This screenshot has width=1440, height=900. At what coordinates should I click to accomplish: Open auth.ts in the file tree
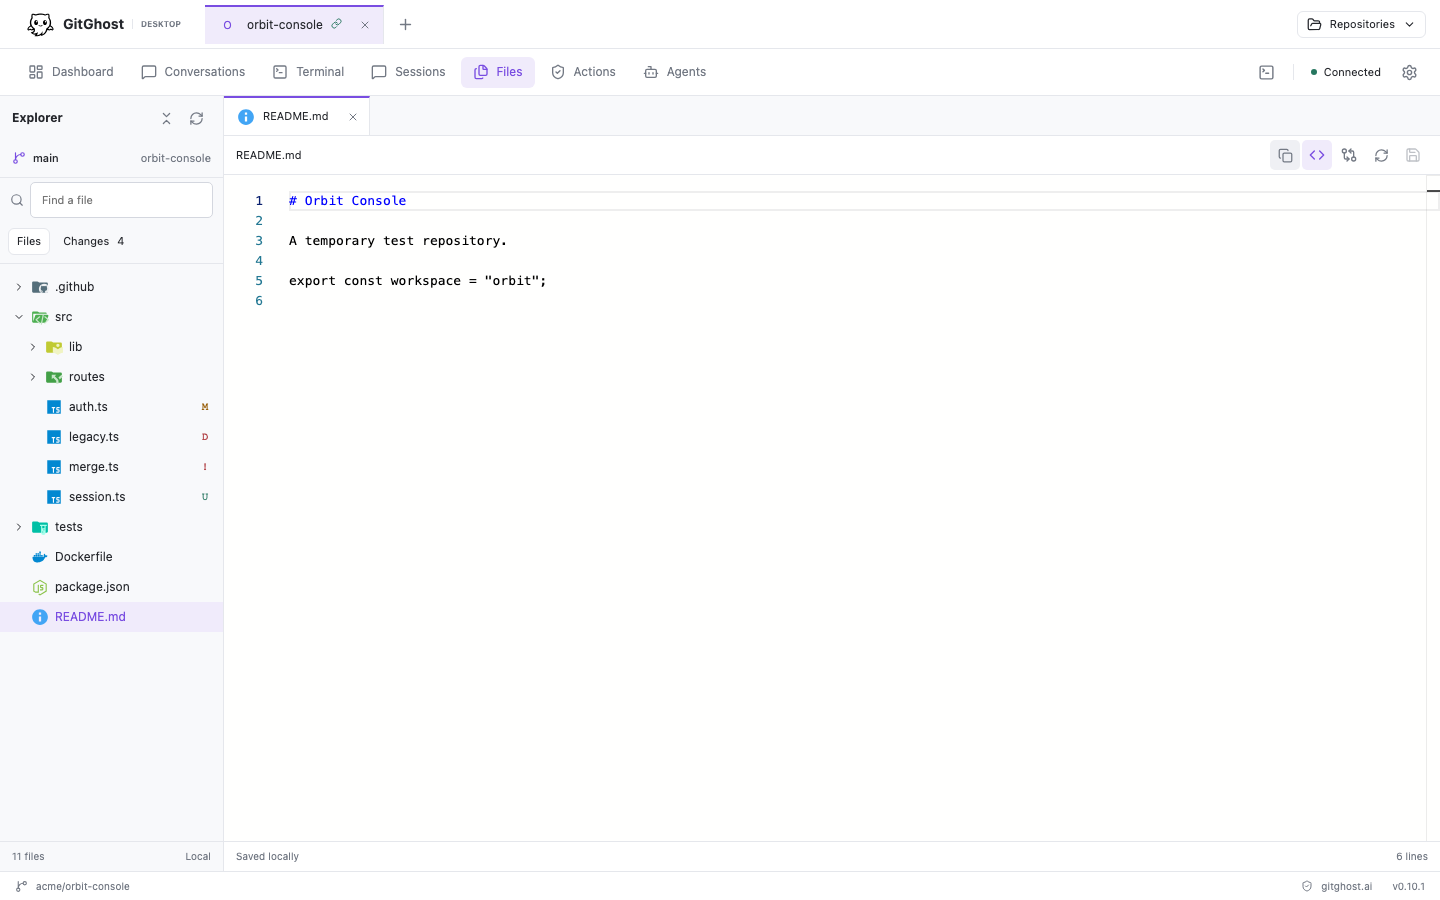click(112, 407)
